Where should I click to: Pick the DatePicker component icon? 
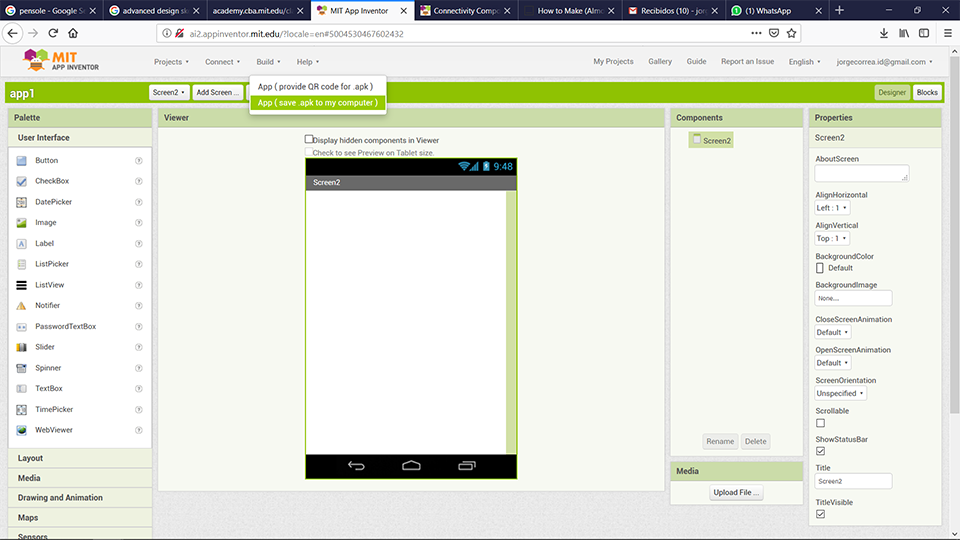point(21,202)
